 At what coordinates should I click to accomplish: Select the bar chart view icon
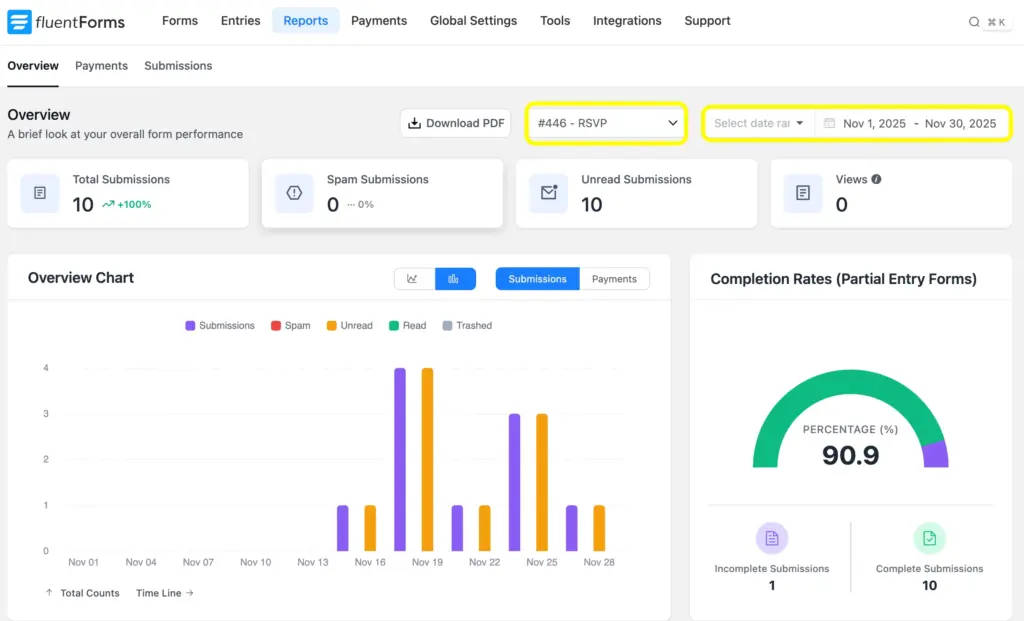455,278
